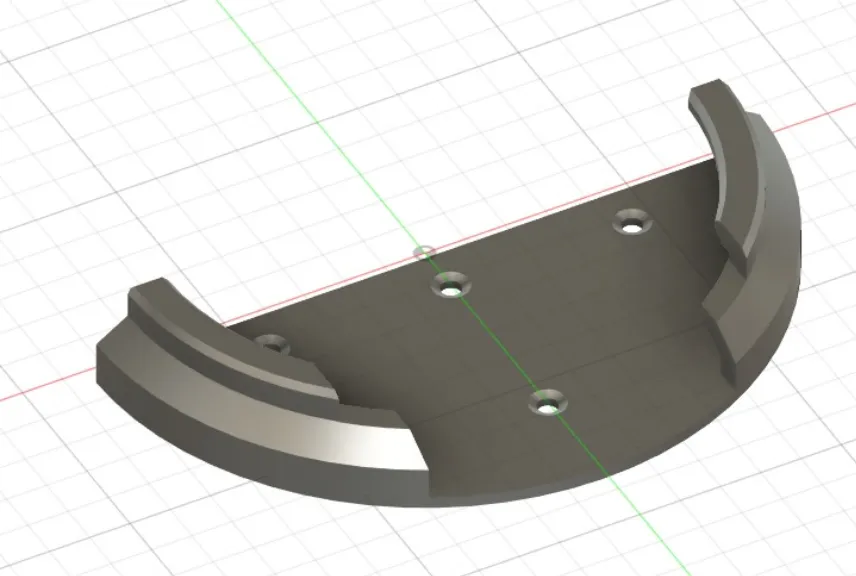Viewport: 856px width, 576px height.
Task: Select the lower countersunk hole
Action: (546, 406)
